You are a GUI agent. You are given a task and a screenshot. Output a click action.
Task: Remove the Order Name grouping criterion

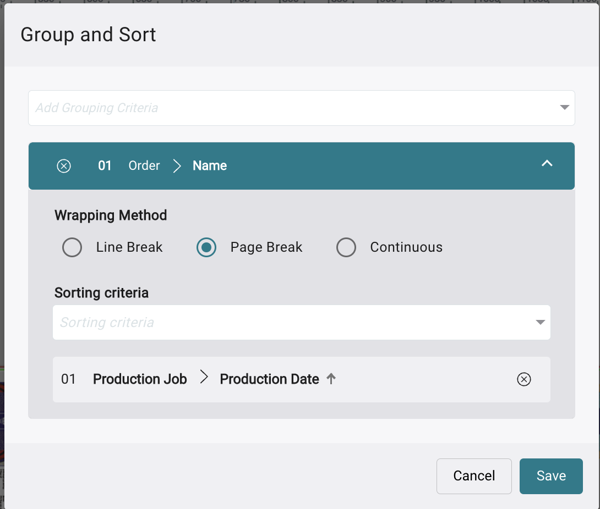pos(64,166)
